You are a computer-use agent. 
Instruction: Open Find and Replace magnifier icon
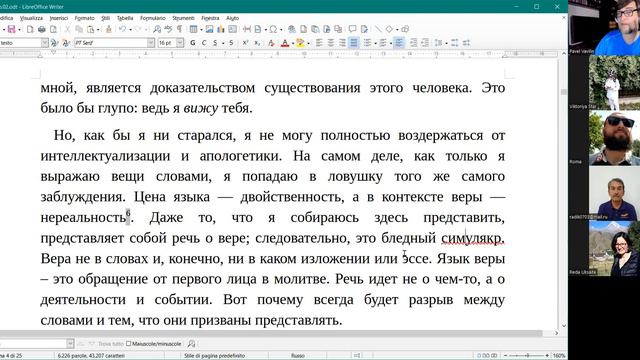pos(157,29)
